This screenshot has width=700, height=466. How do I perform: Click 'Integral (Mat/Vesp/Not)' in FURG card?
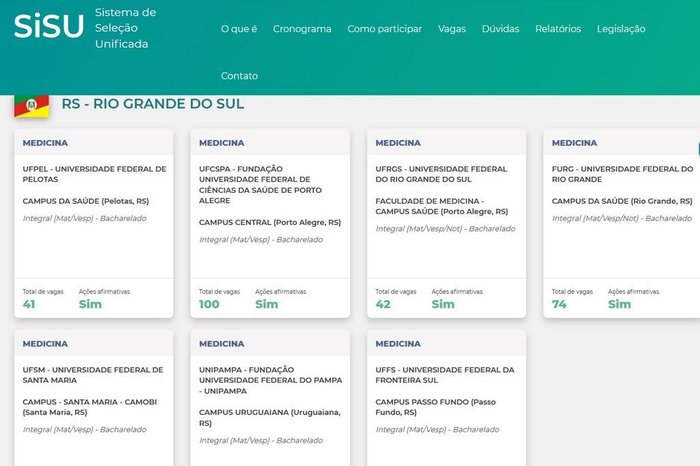click(x=596, y=218)
